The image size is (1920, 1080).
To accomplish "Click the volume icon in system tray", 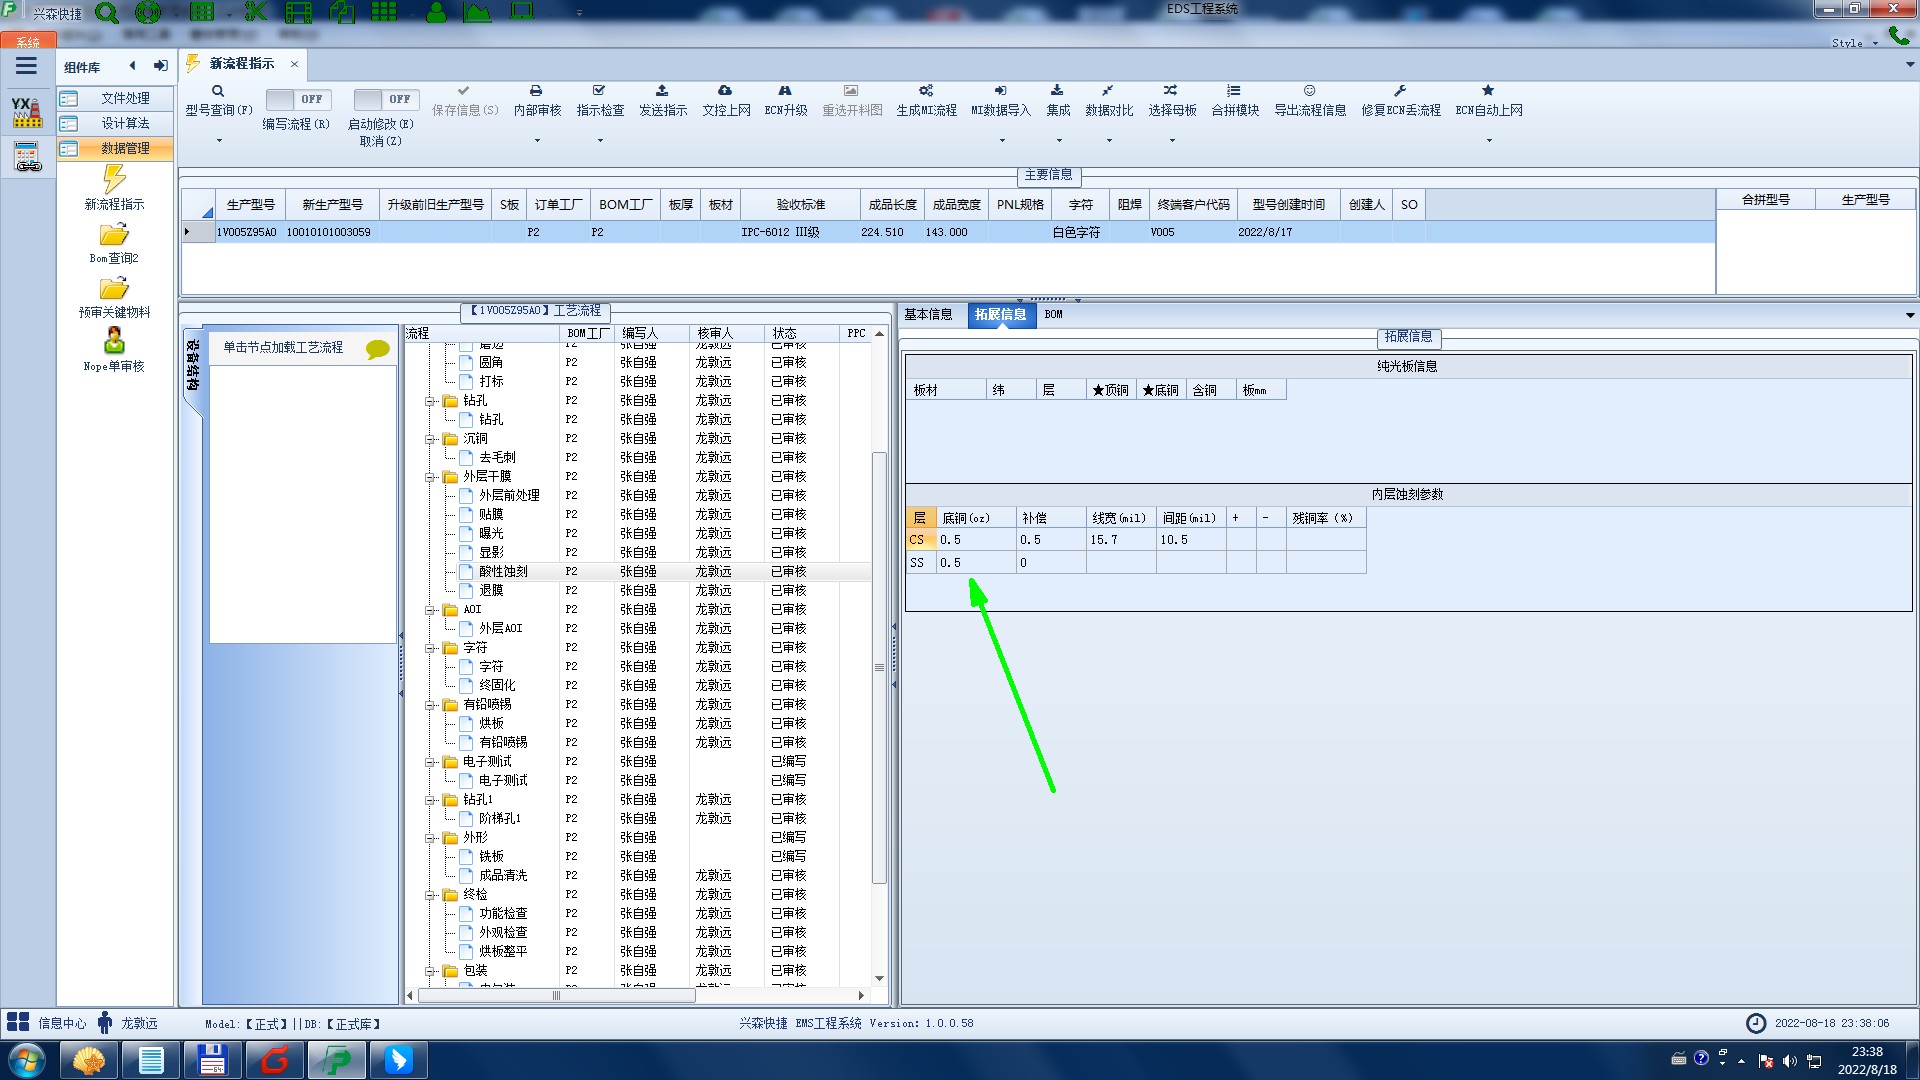I will 1789,1060.
